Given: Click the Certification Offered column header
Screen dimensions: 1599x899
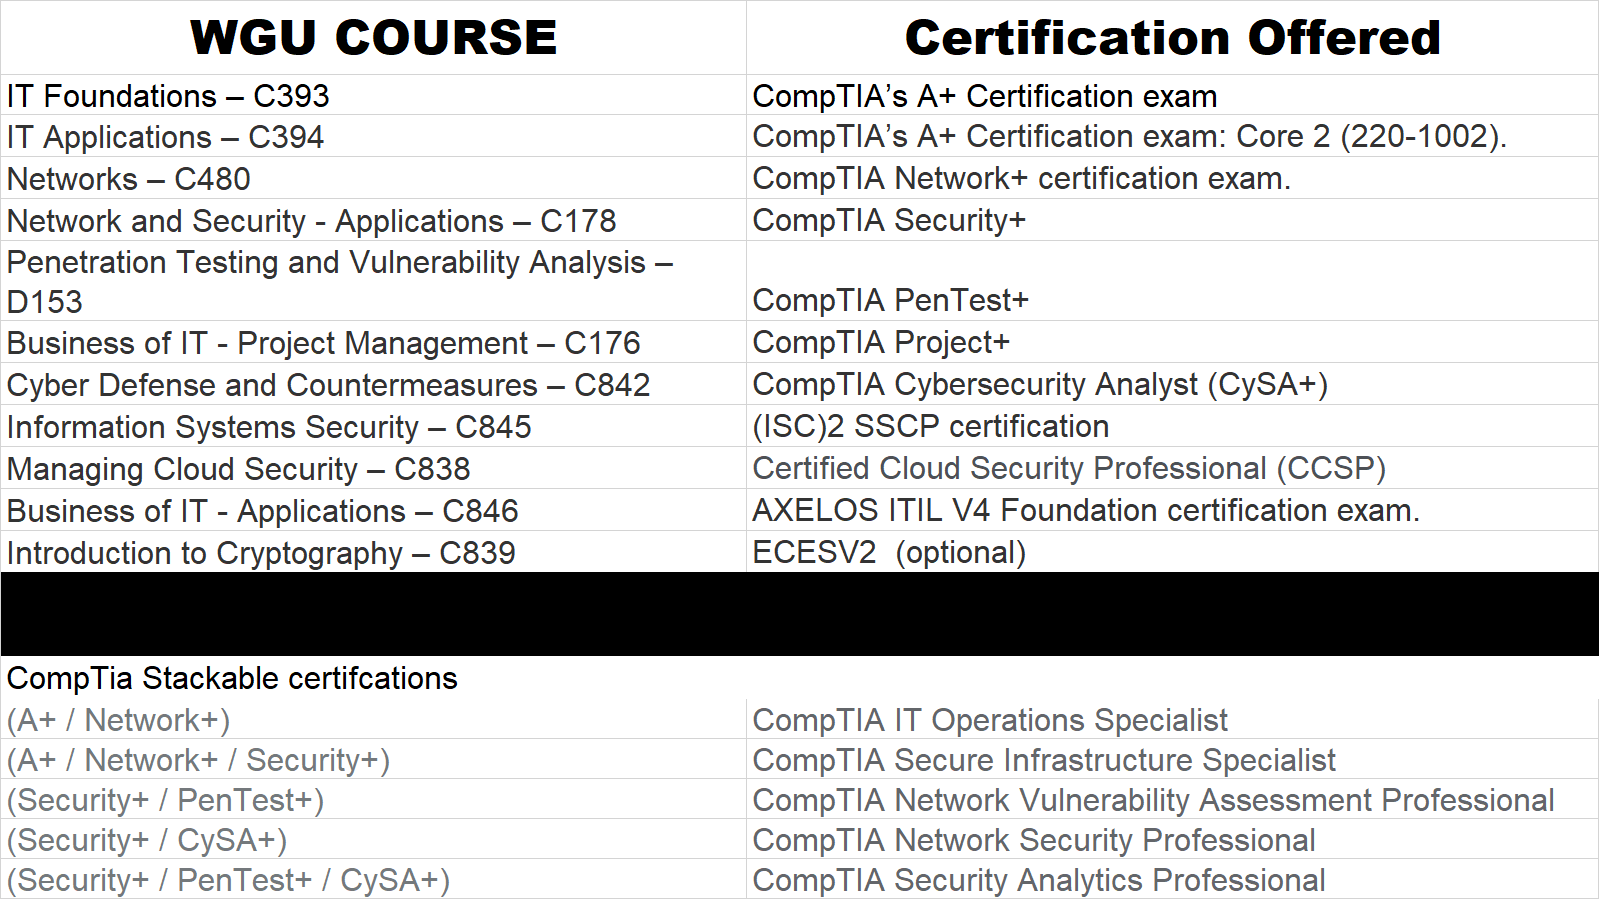Looking at the screenshot, I should (1172, 38).
